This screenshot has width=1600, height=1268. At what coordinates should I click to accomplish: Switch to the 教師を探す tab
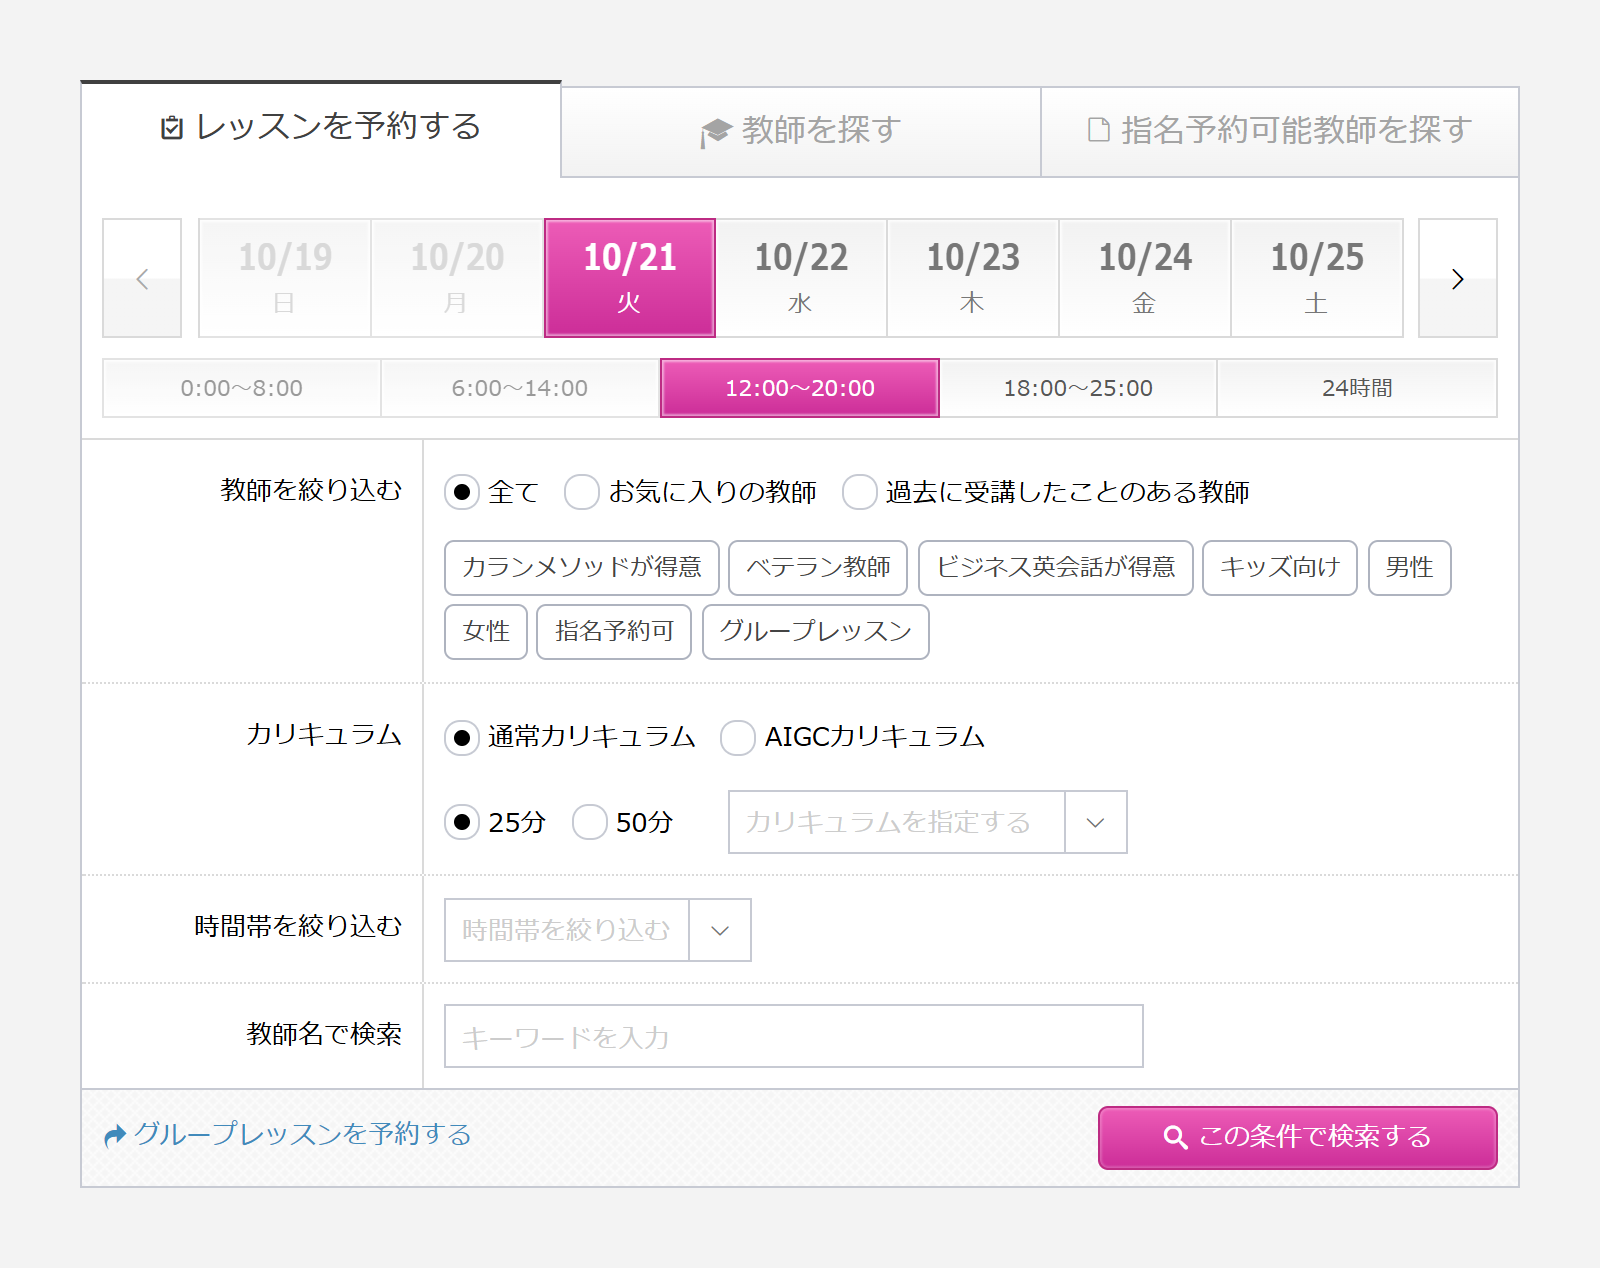click(801, 132)
